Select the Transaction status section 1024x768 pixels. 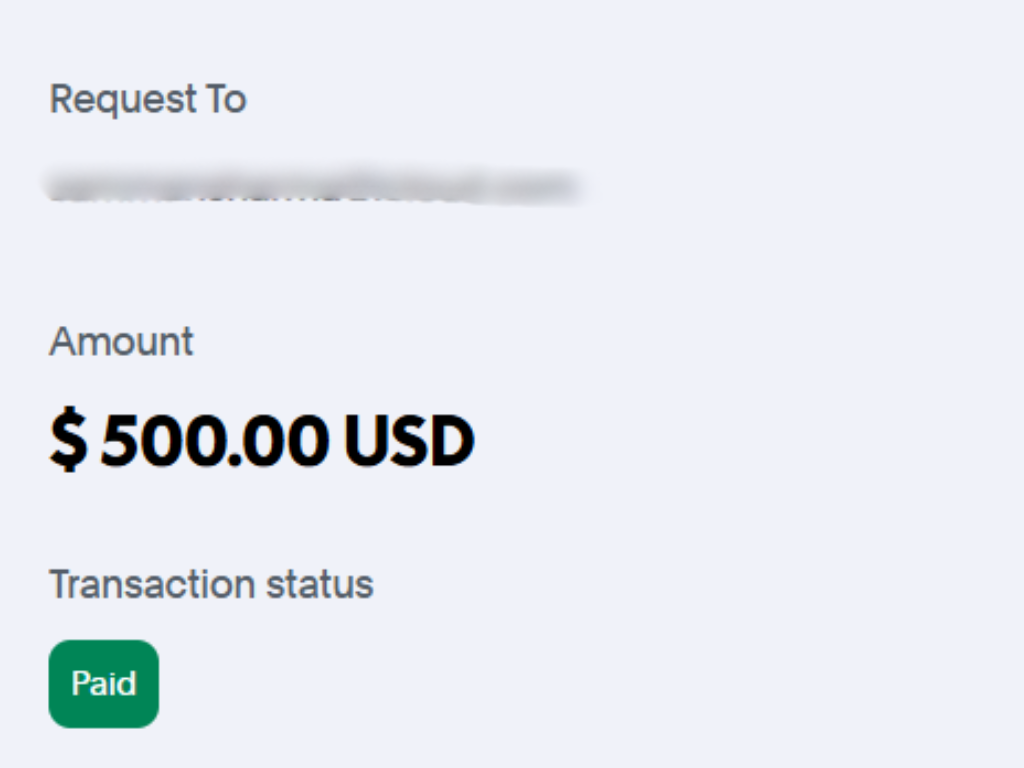[211, 583]
